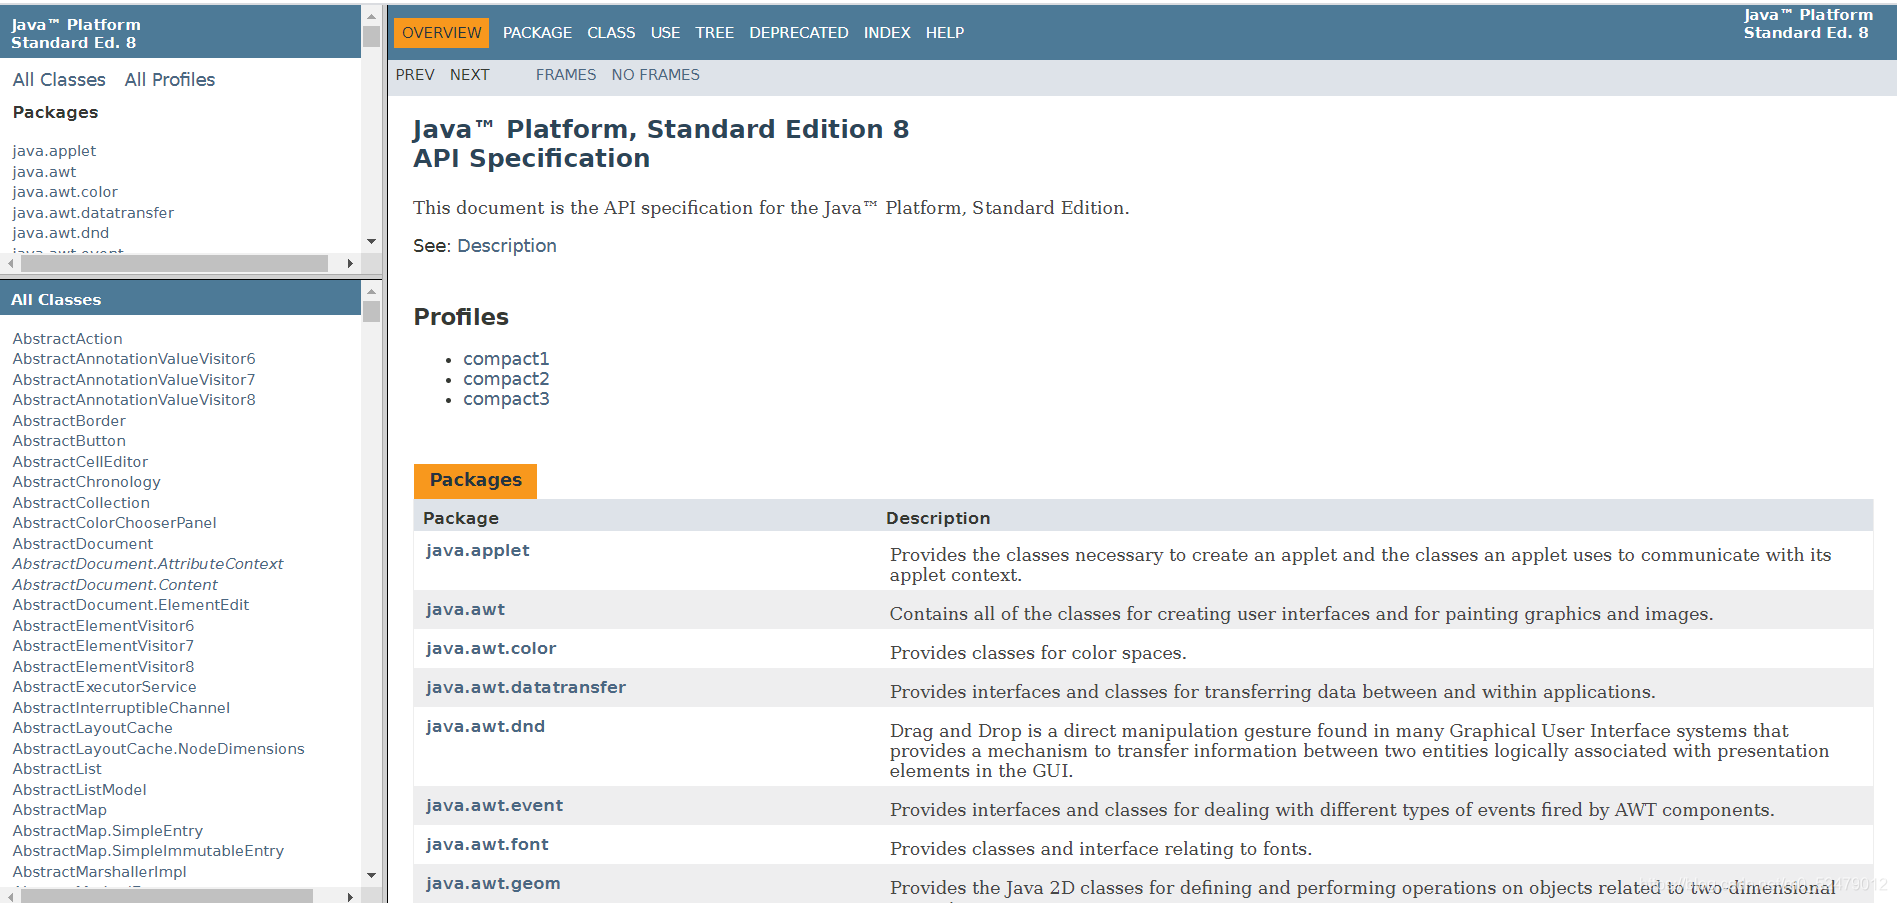The height and width of the screenshot is (903, 1897).
Task: Click the FRAMES link
Action: (565, 75)
